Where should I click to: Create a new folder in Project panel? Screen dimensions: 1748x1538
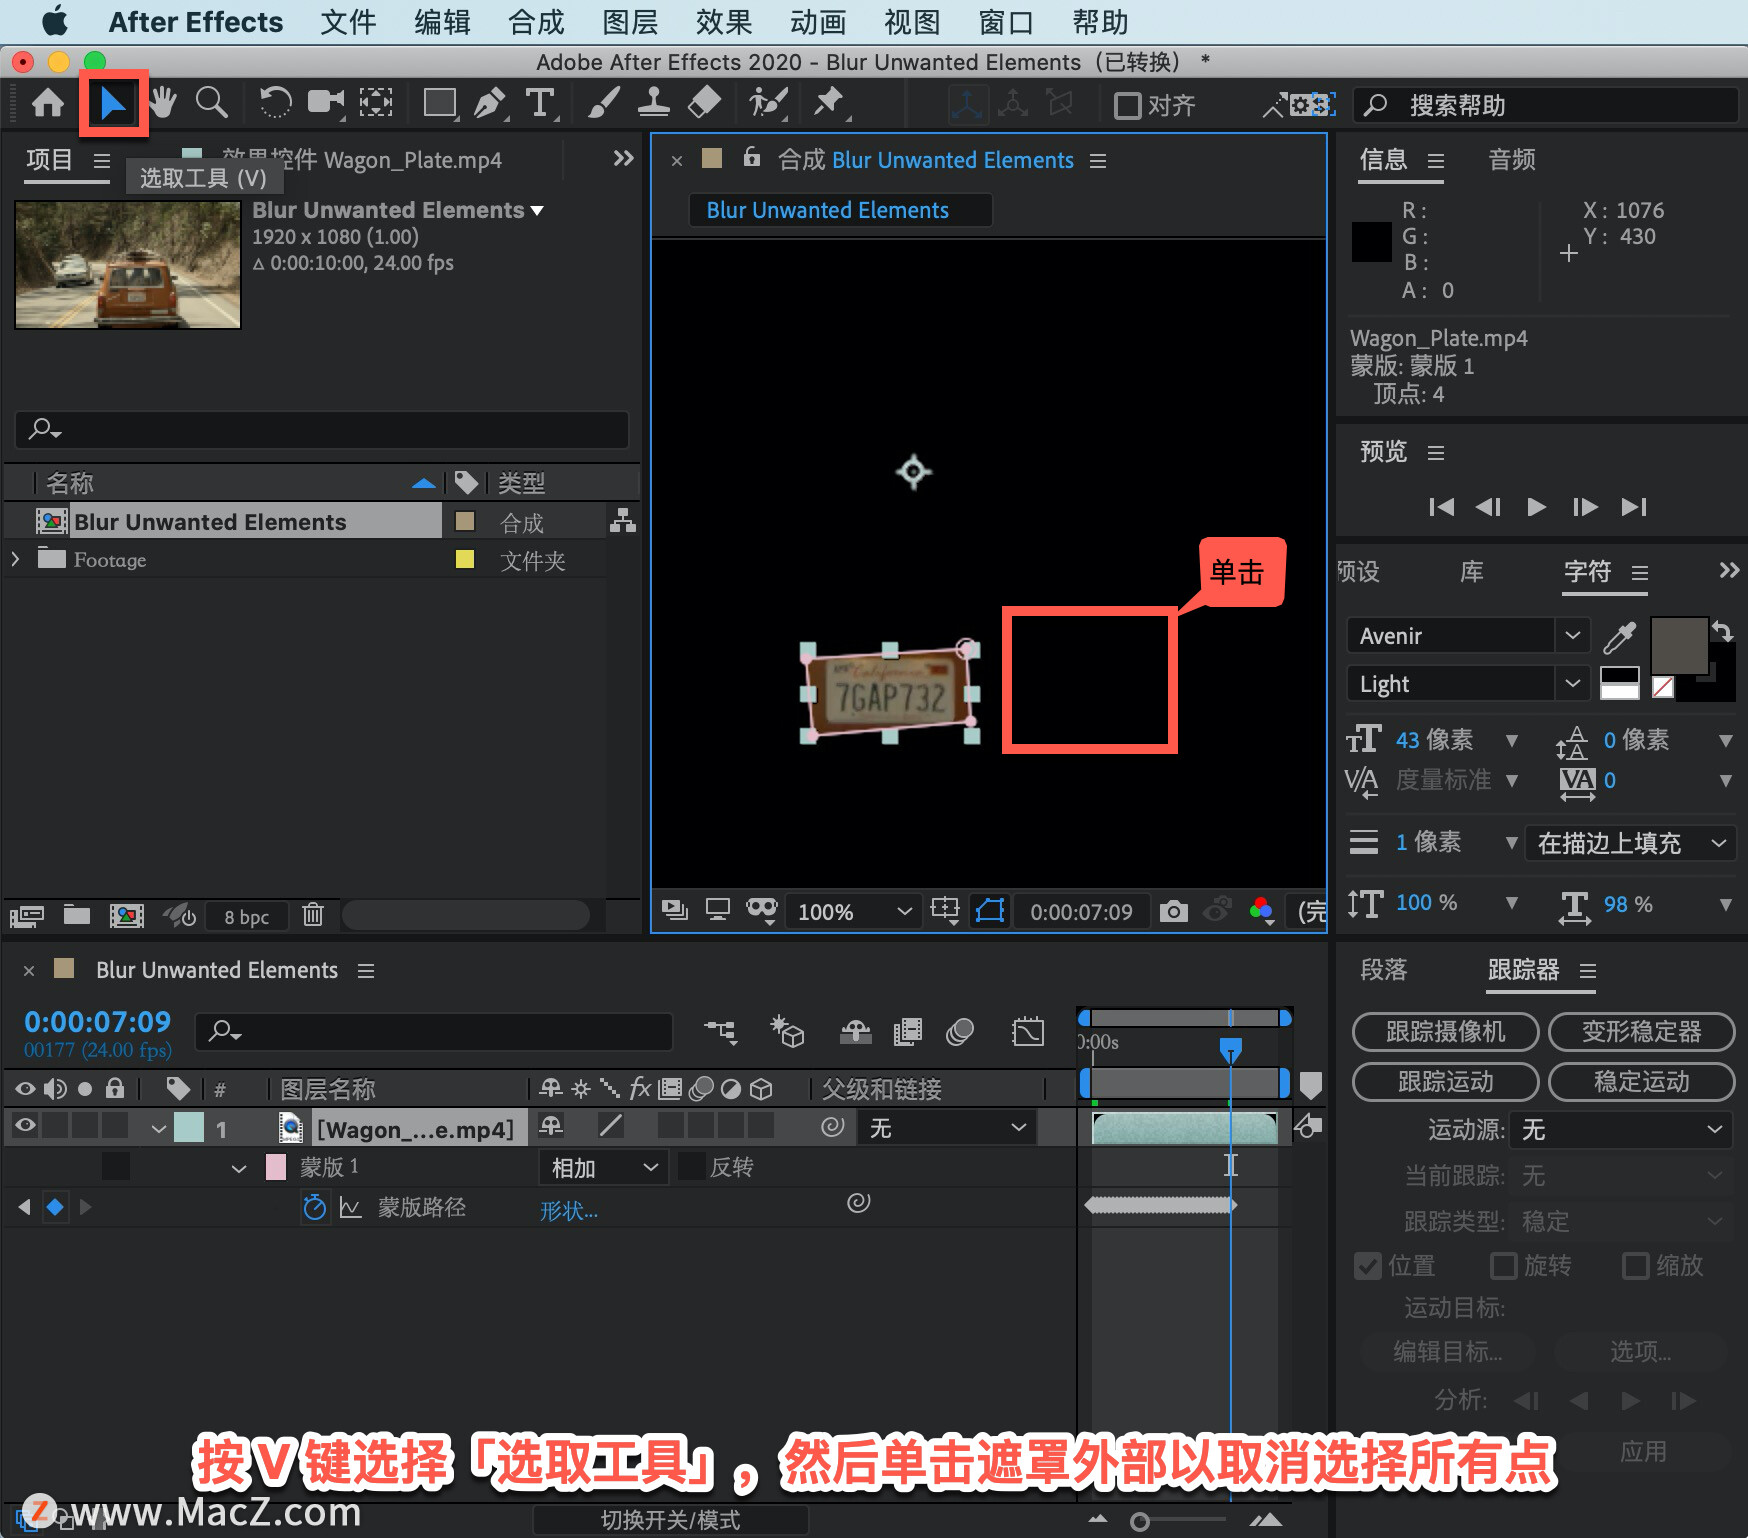pos(77,915)
